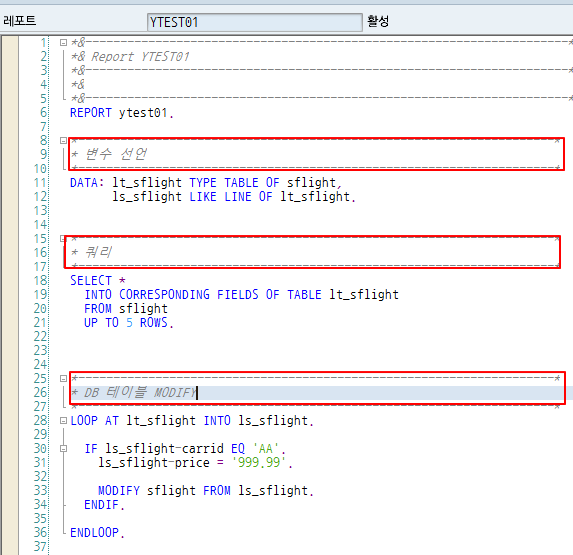
Task: Click line number 13 in the gutter
Action: 41,210
